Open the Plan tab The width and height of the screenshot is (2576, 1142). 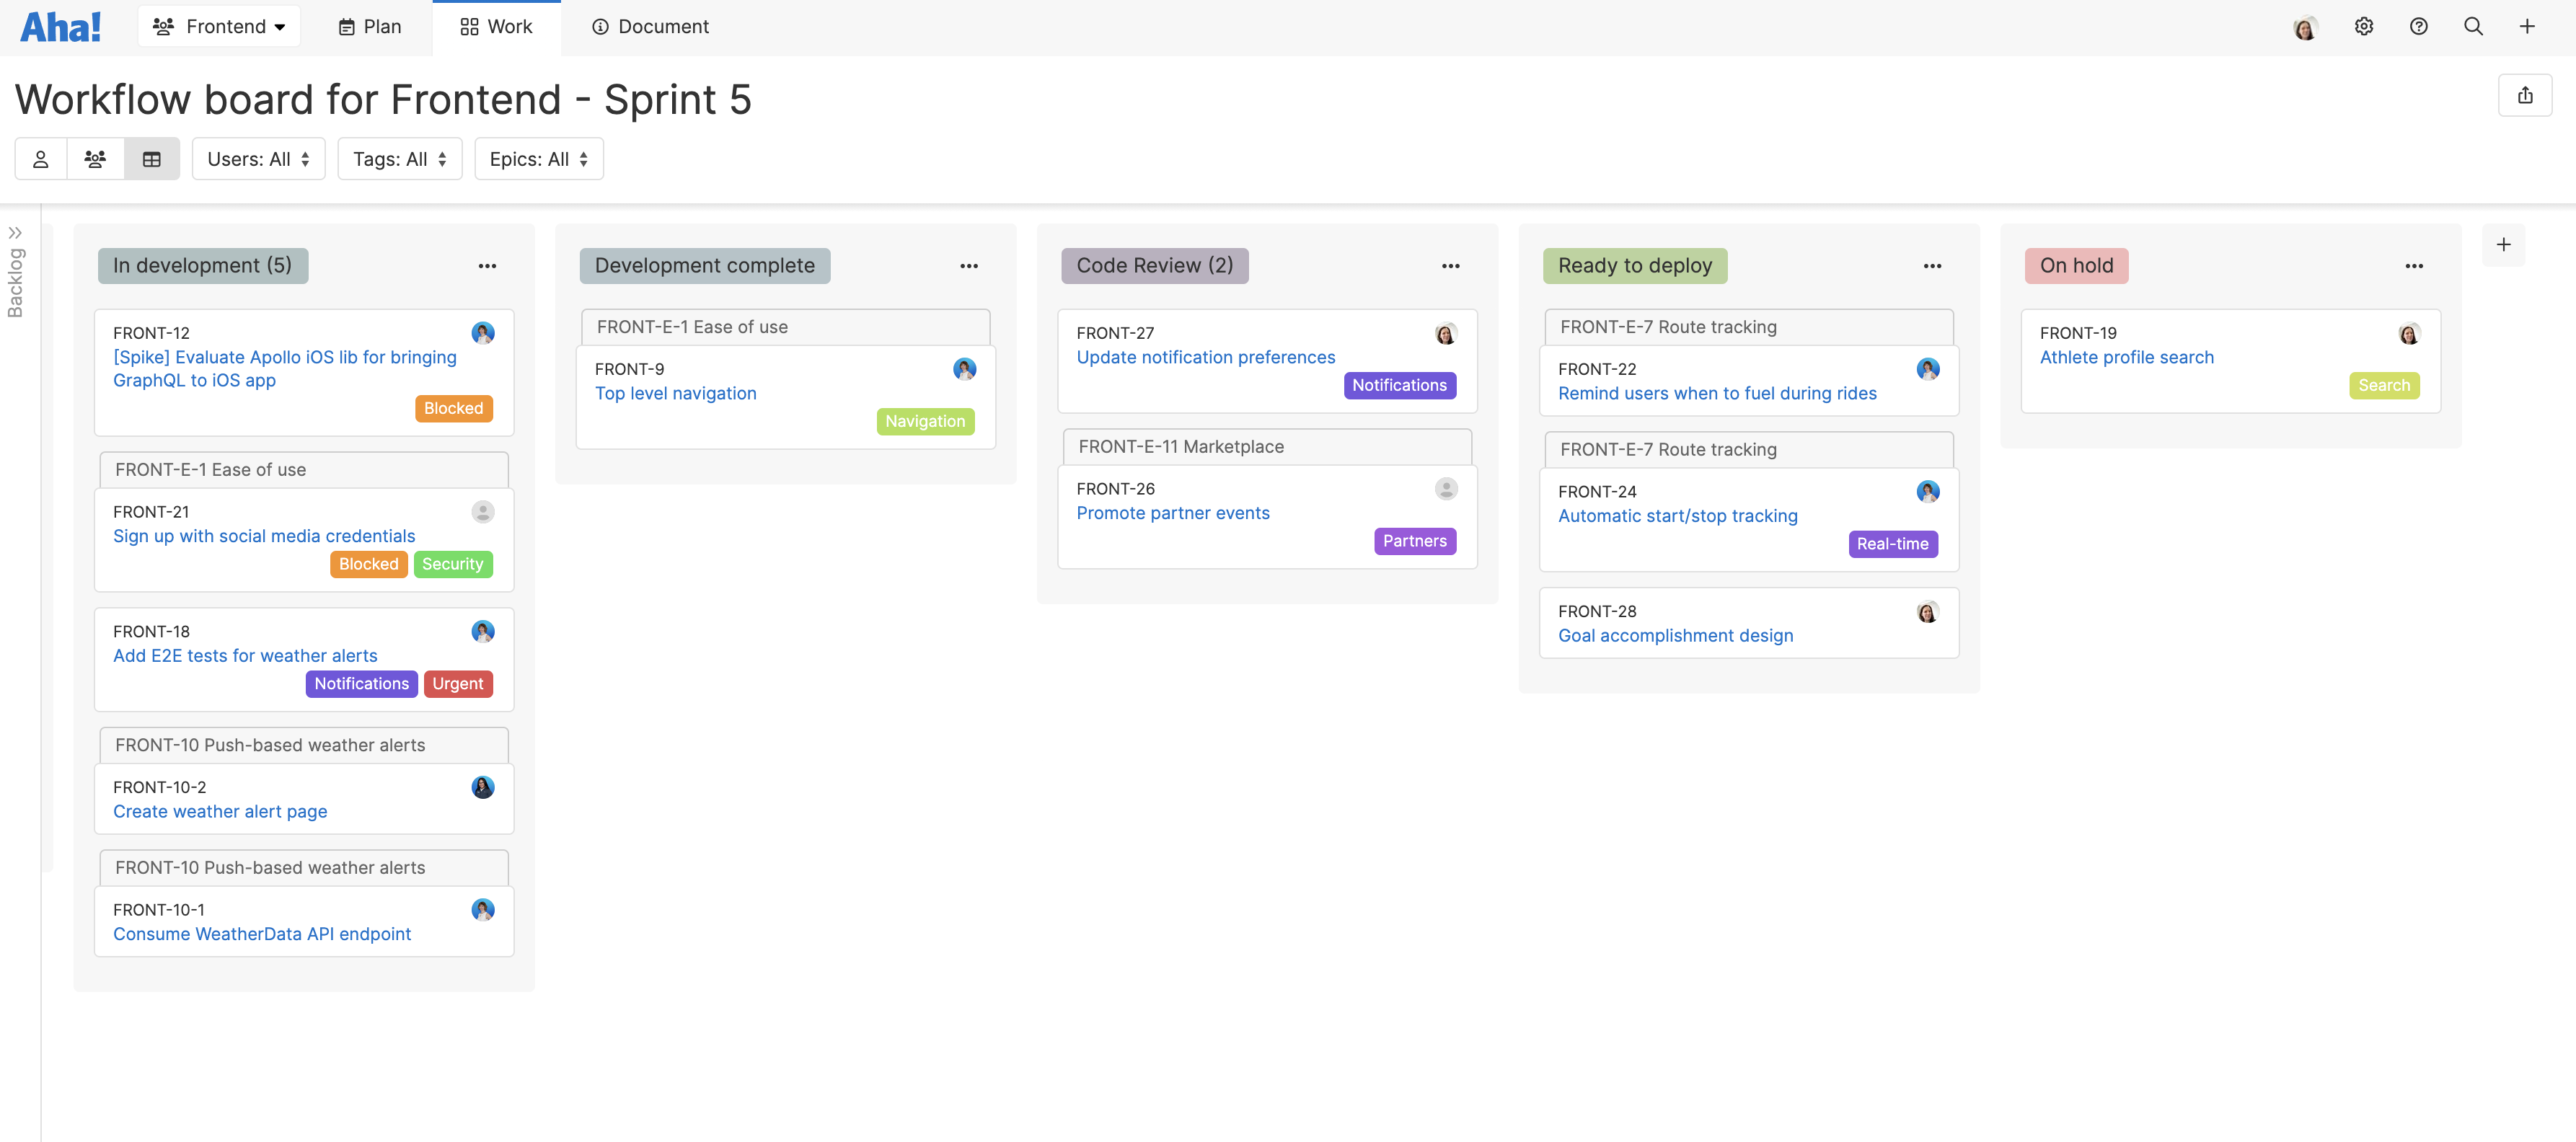(x=369, y=27)
